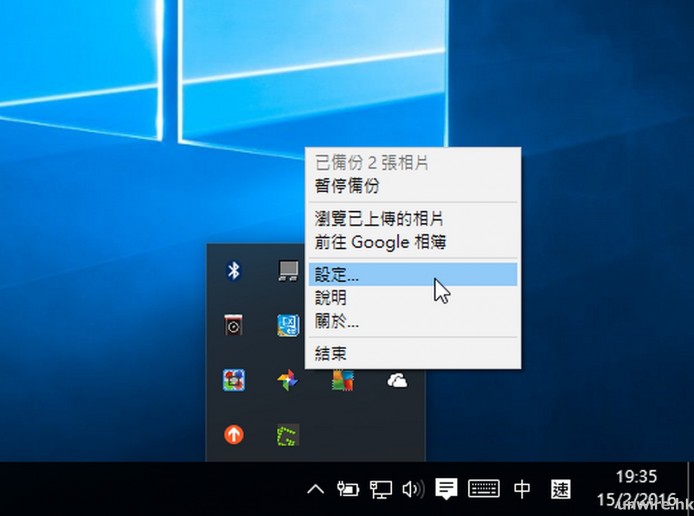Image resolution: width=694 pixels, height=516 pixels.
Task: Choose 暫停備份 to pause backup
Action: click(x=347, y=186)
